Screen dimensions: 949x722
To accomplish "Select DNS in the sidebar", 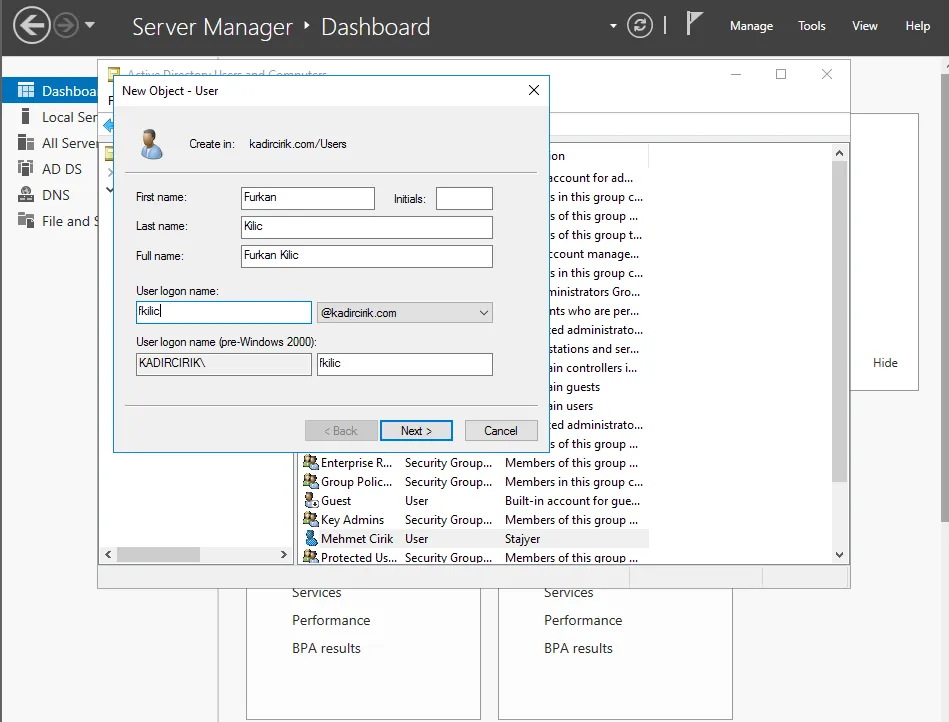I will pos(50,195).
